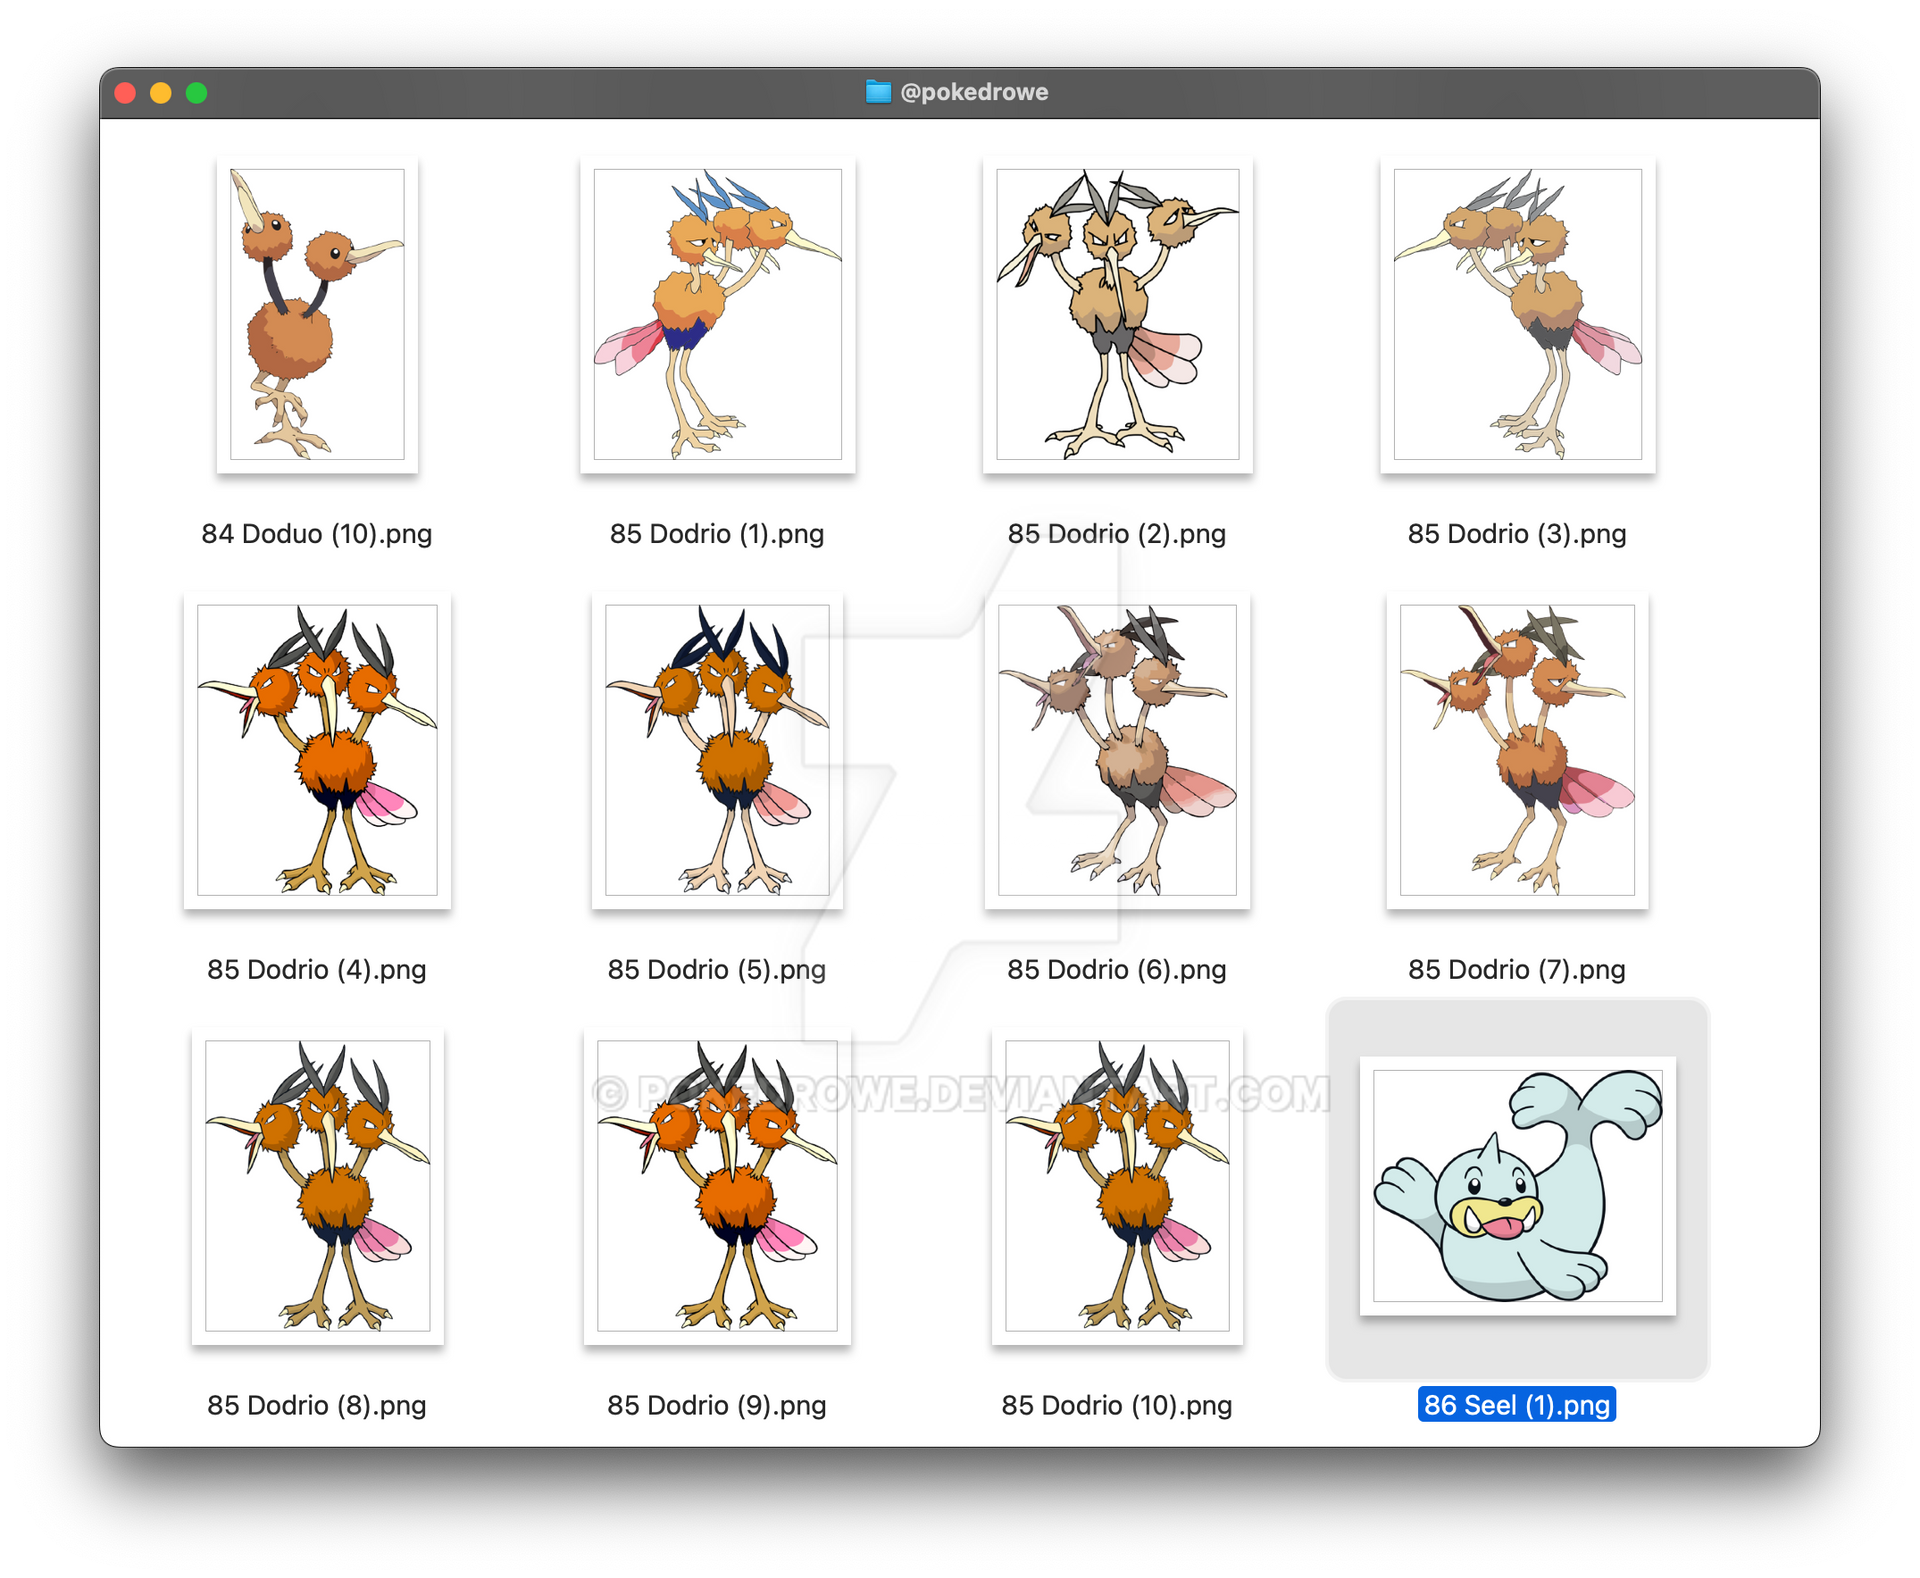Click the label 85 Dodrio (4).png
The height and width of the screenshot is (1578, 1920).
coord(317,969)
